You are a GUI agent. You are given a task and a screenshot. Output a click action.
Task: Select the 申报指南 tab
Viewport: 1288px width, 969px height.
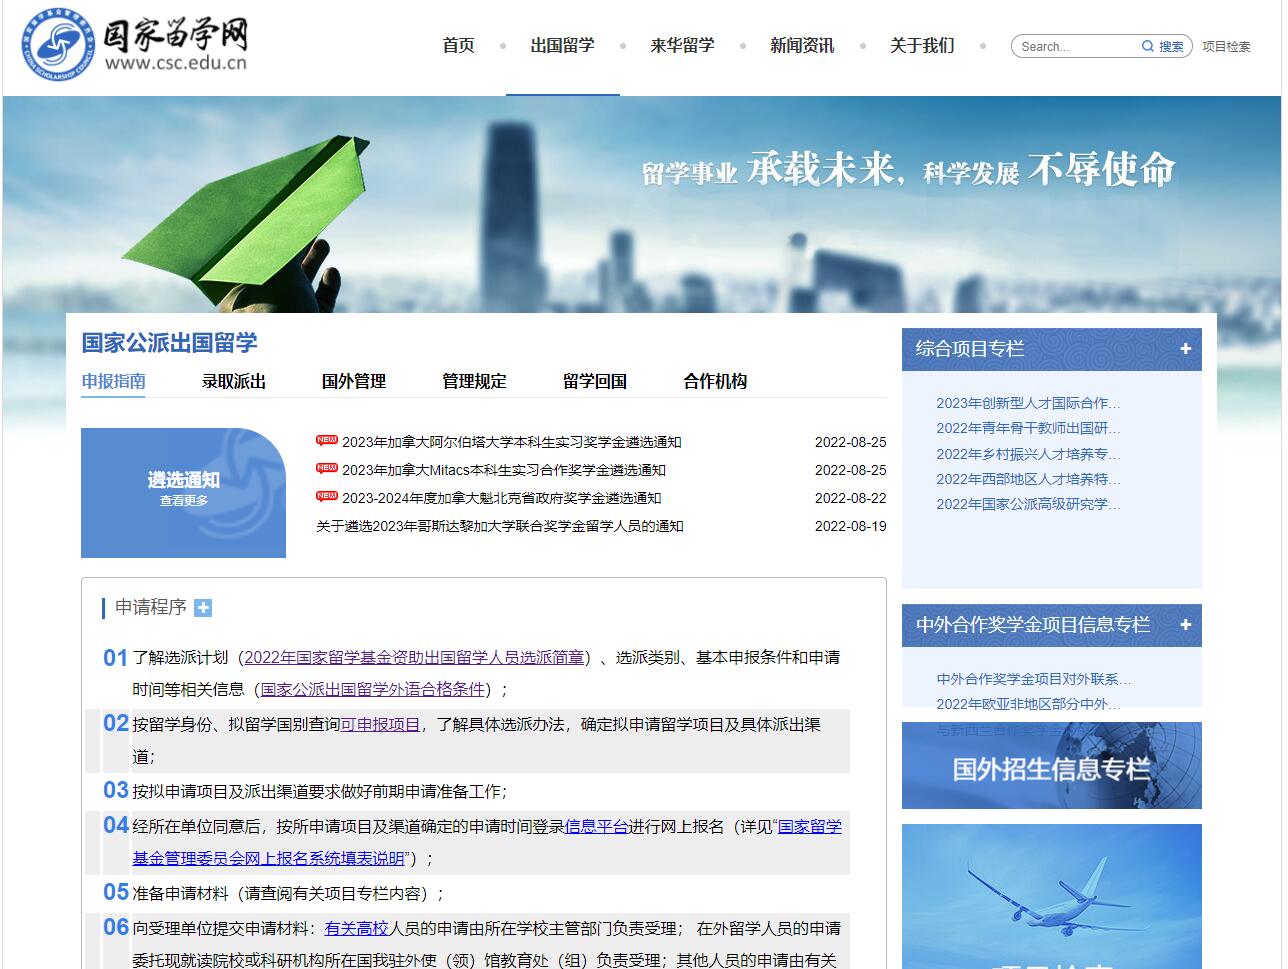(x=113, y=381)
